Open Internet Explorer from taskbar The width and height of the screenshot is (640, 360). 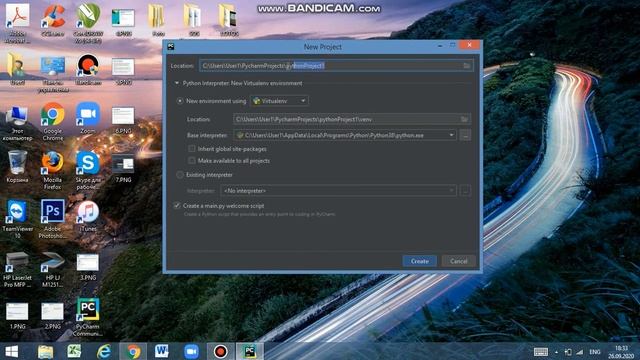point(104,351)
